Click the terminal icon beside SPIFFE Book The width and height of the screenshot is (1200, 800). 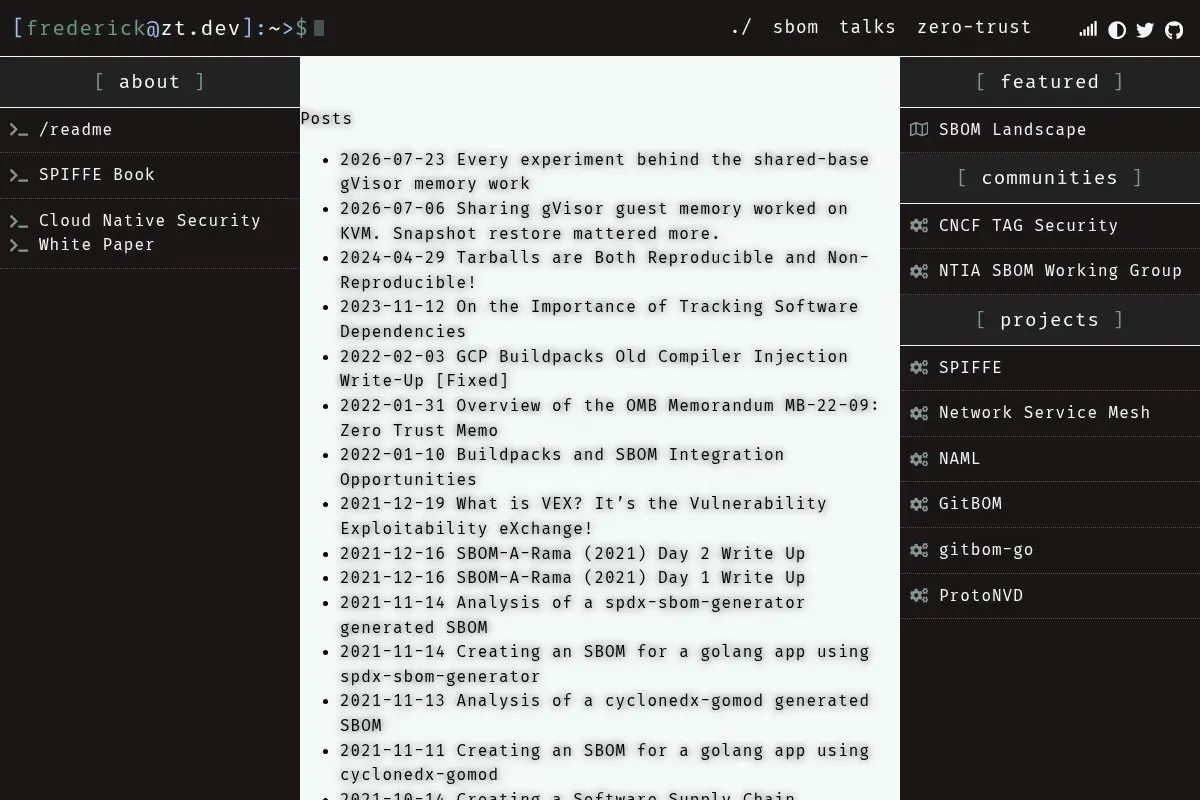tap(19, 175)
